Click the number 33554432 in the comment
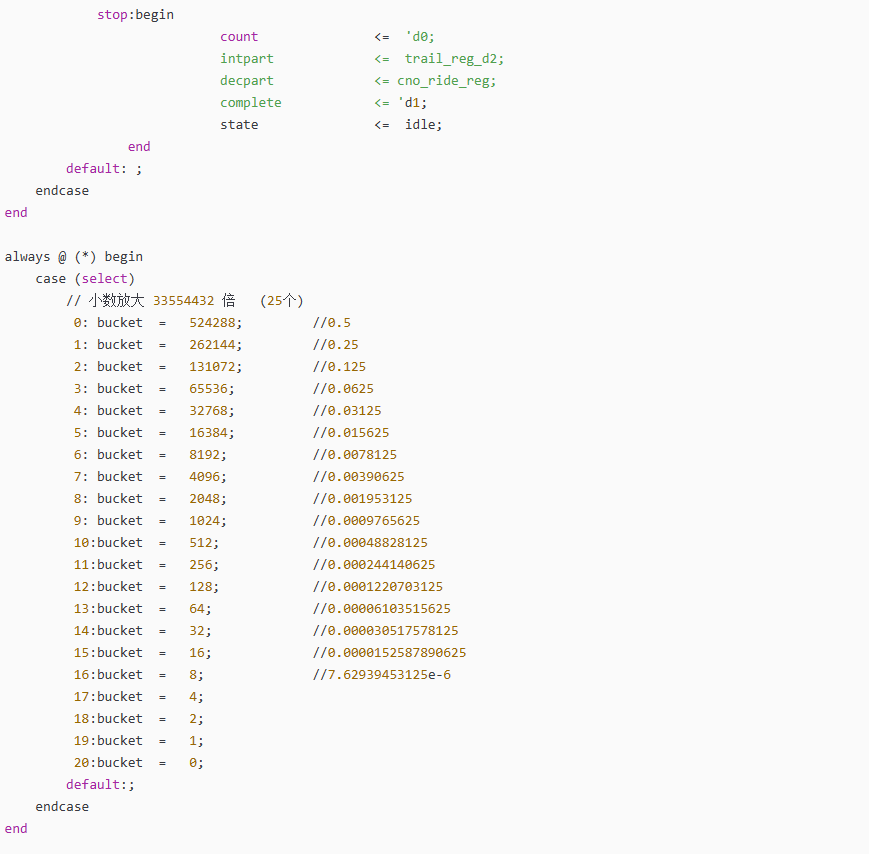The width and height of the screenshot is (869, 854). point(183,301)
